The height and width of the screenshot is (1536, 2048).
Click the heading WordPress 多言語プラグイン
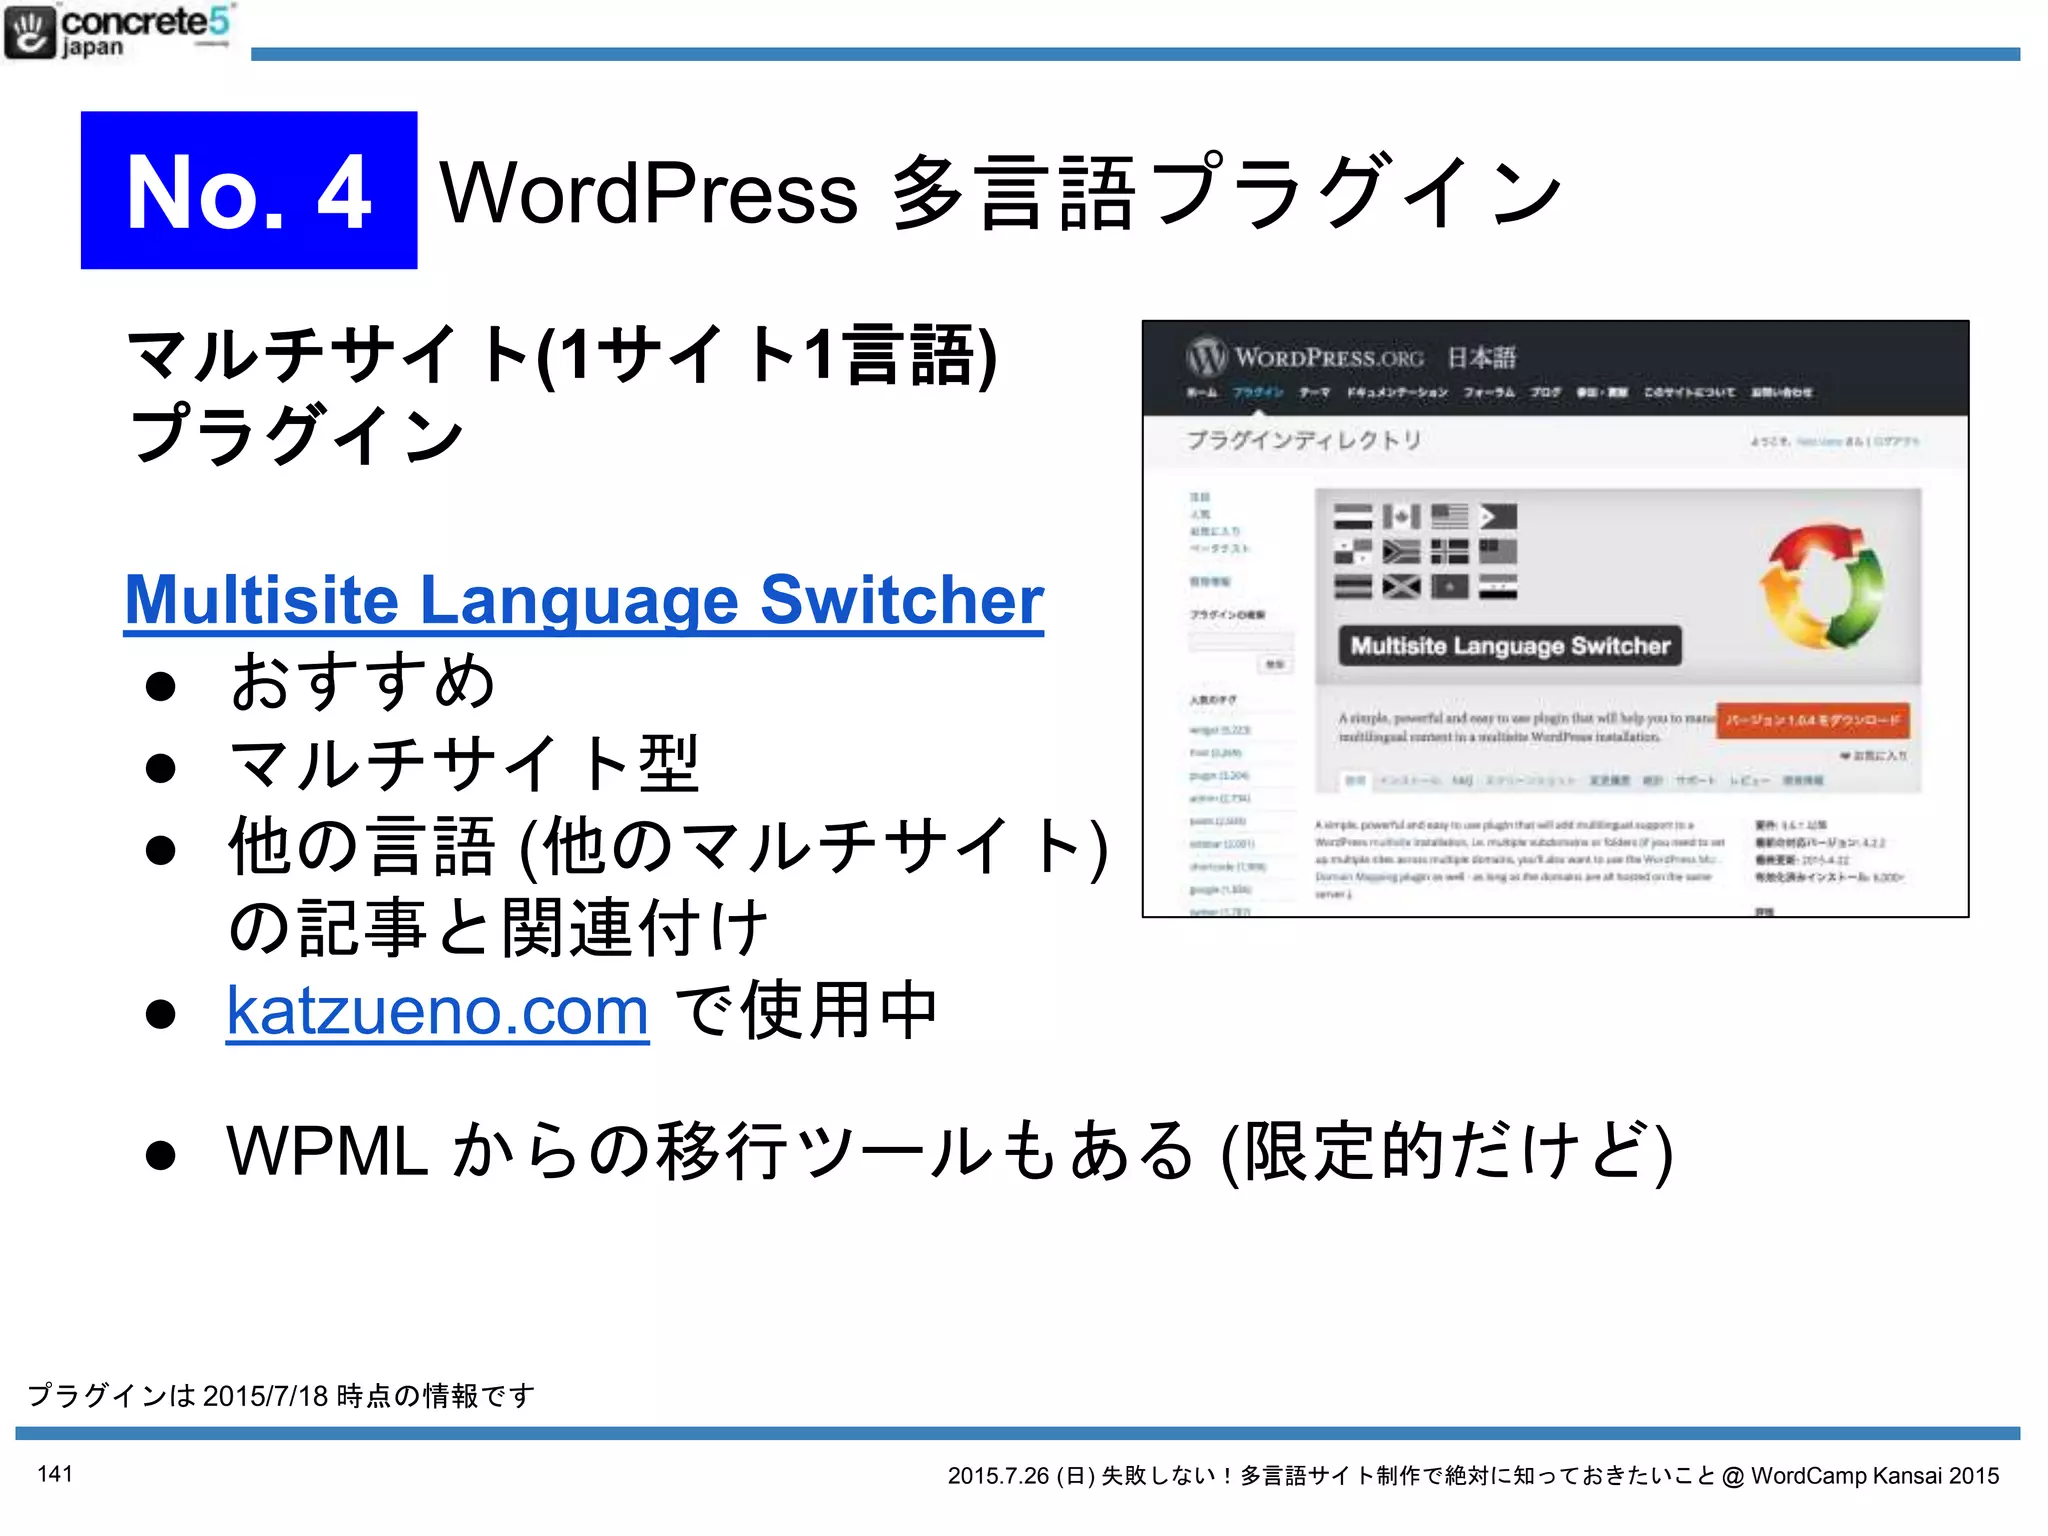[x=1001, y=192]
